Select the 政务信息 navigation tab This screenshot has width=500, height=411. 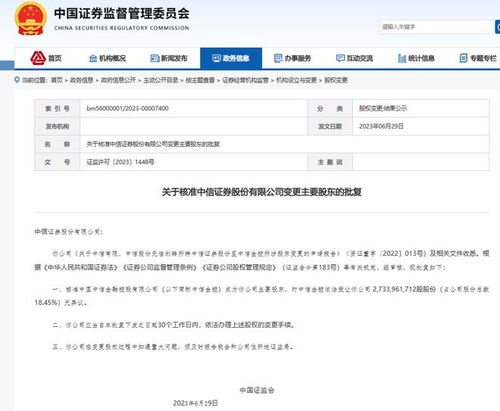click(231, 58)
